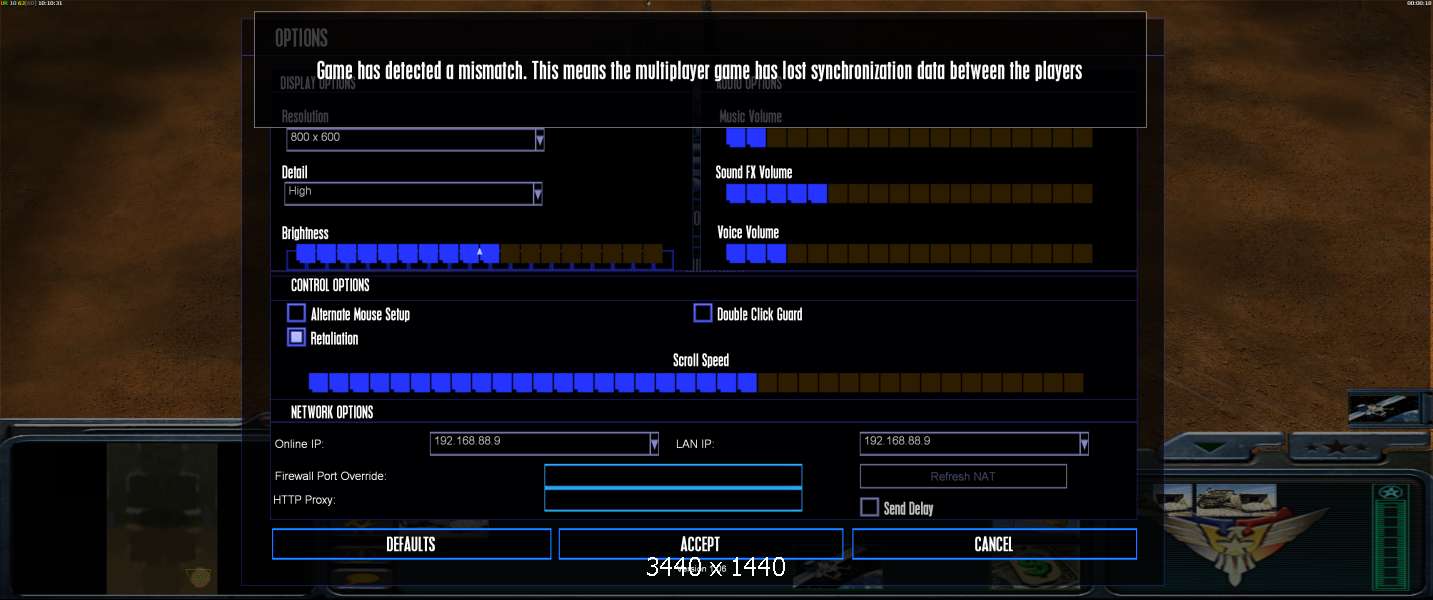Set the Sound FX Volume slider
This screenshot has width=1433, height=600.
pyautogui.click(x=908, y=193)
